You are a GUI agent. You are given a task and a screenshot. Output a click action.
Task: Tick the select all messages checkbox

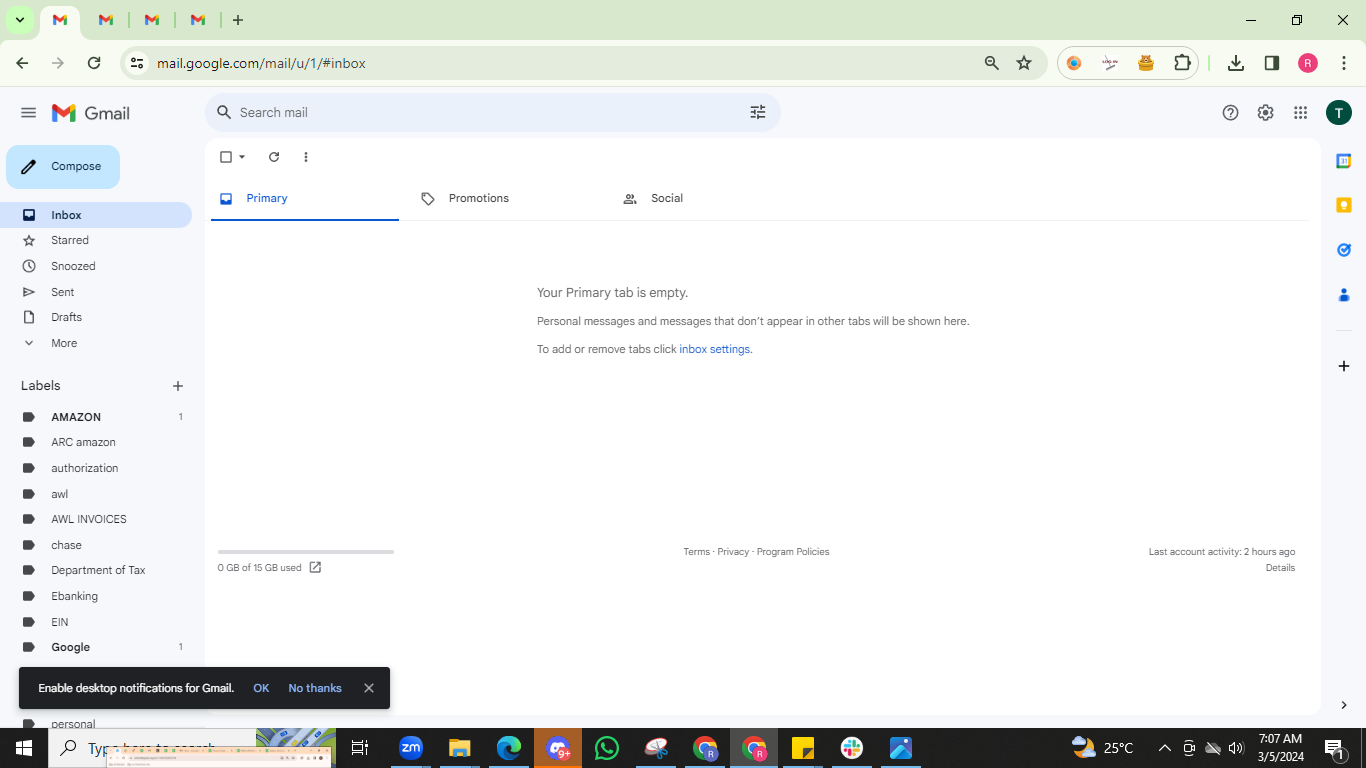tap(226, 157)
